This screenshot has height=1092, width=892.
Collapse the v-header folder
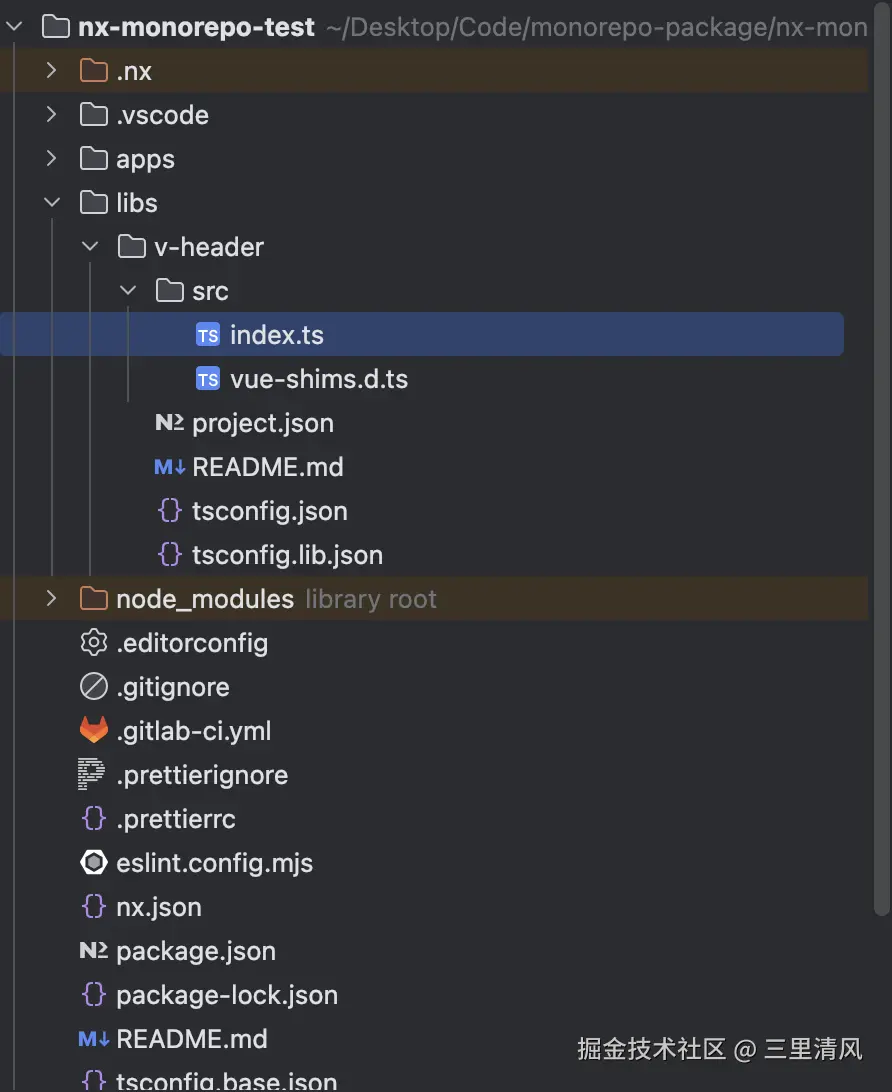coord(90,247)
